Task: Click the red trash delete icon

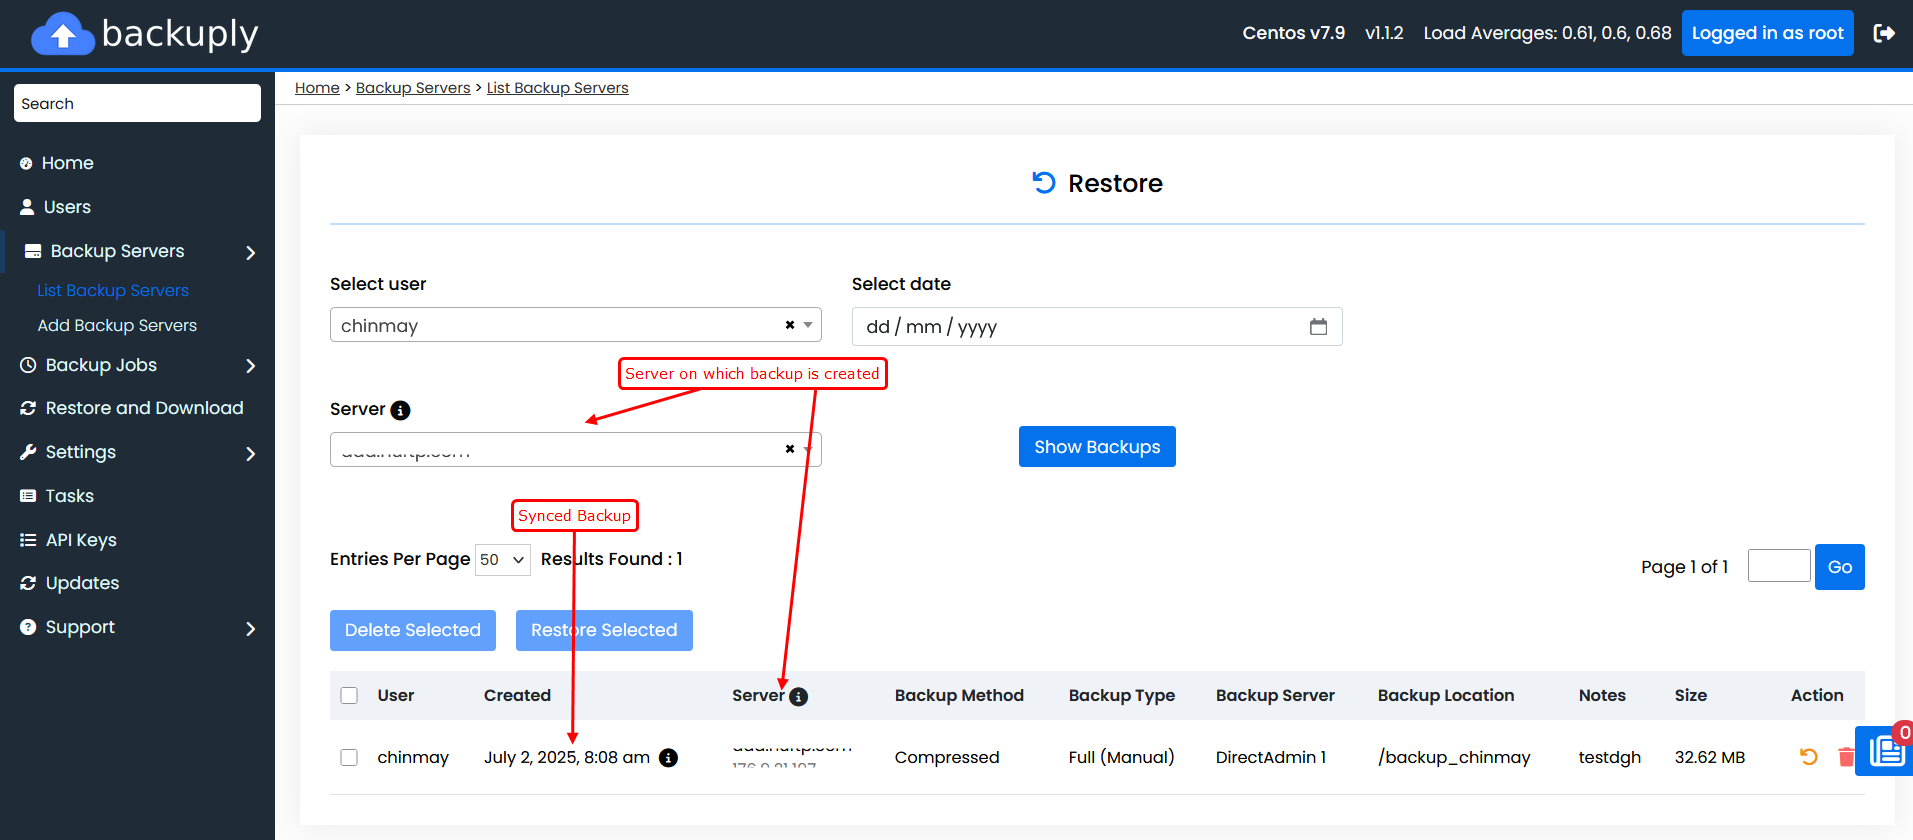Action: click(x=1845, y=757)
